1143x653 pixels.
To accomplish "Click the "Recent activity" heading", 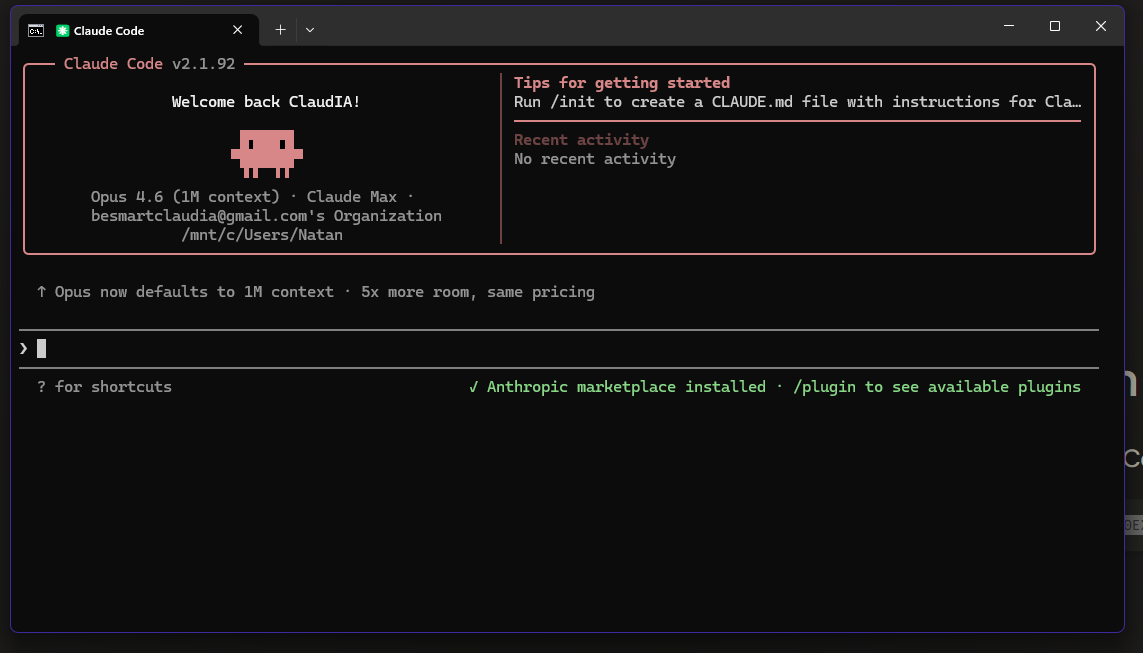I will pyautogui.click(x=581, y=140).
